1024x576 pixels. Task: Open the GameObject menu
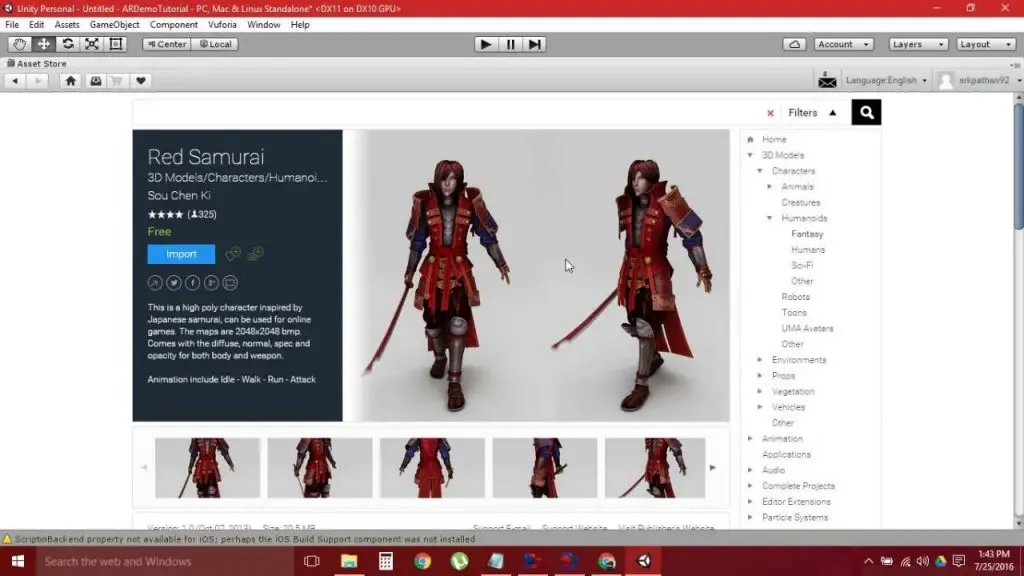click(x=114, y=24)
